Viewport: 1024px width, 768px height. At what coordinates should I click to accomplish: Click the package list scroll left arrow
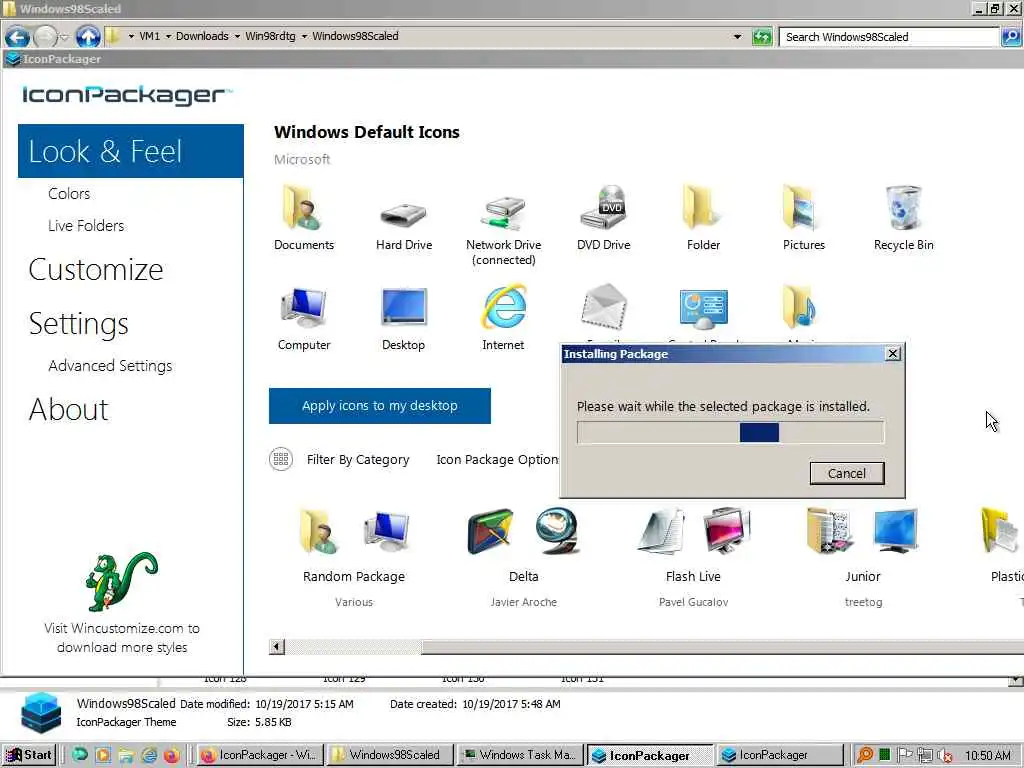[277, 647]
